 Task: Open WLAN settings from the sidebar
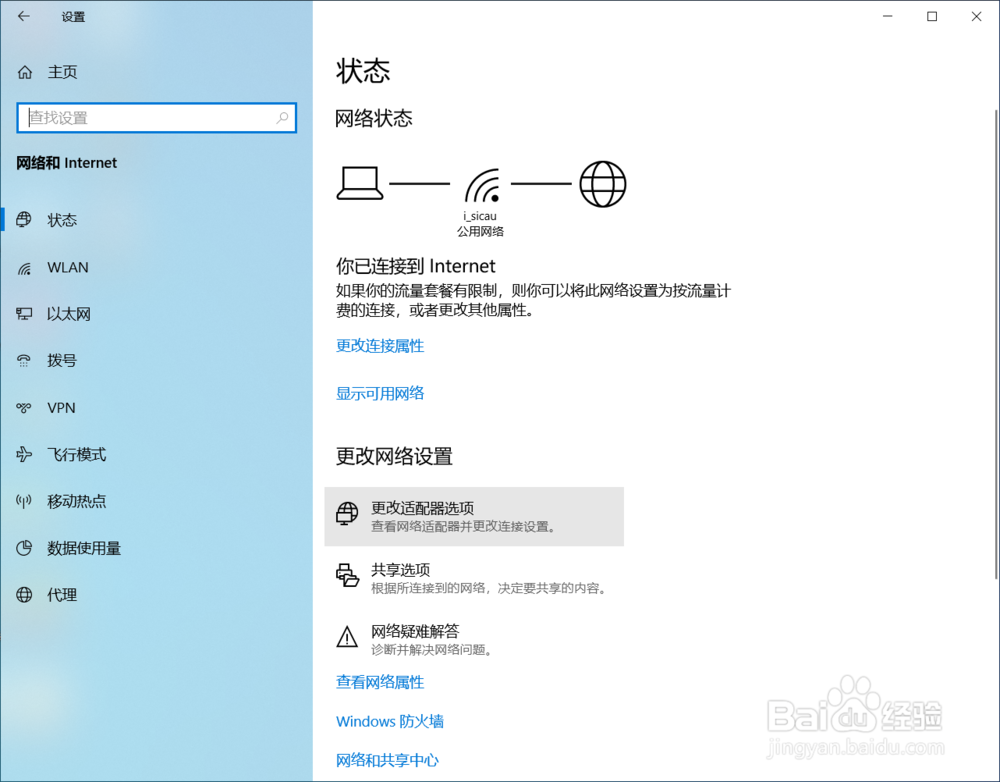[x=62, y=267]
